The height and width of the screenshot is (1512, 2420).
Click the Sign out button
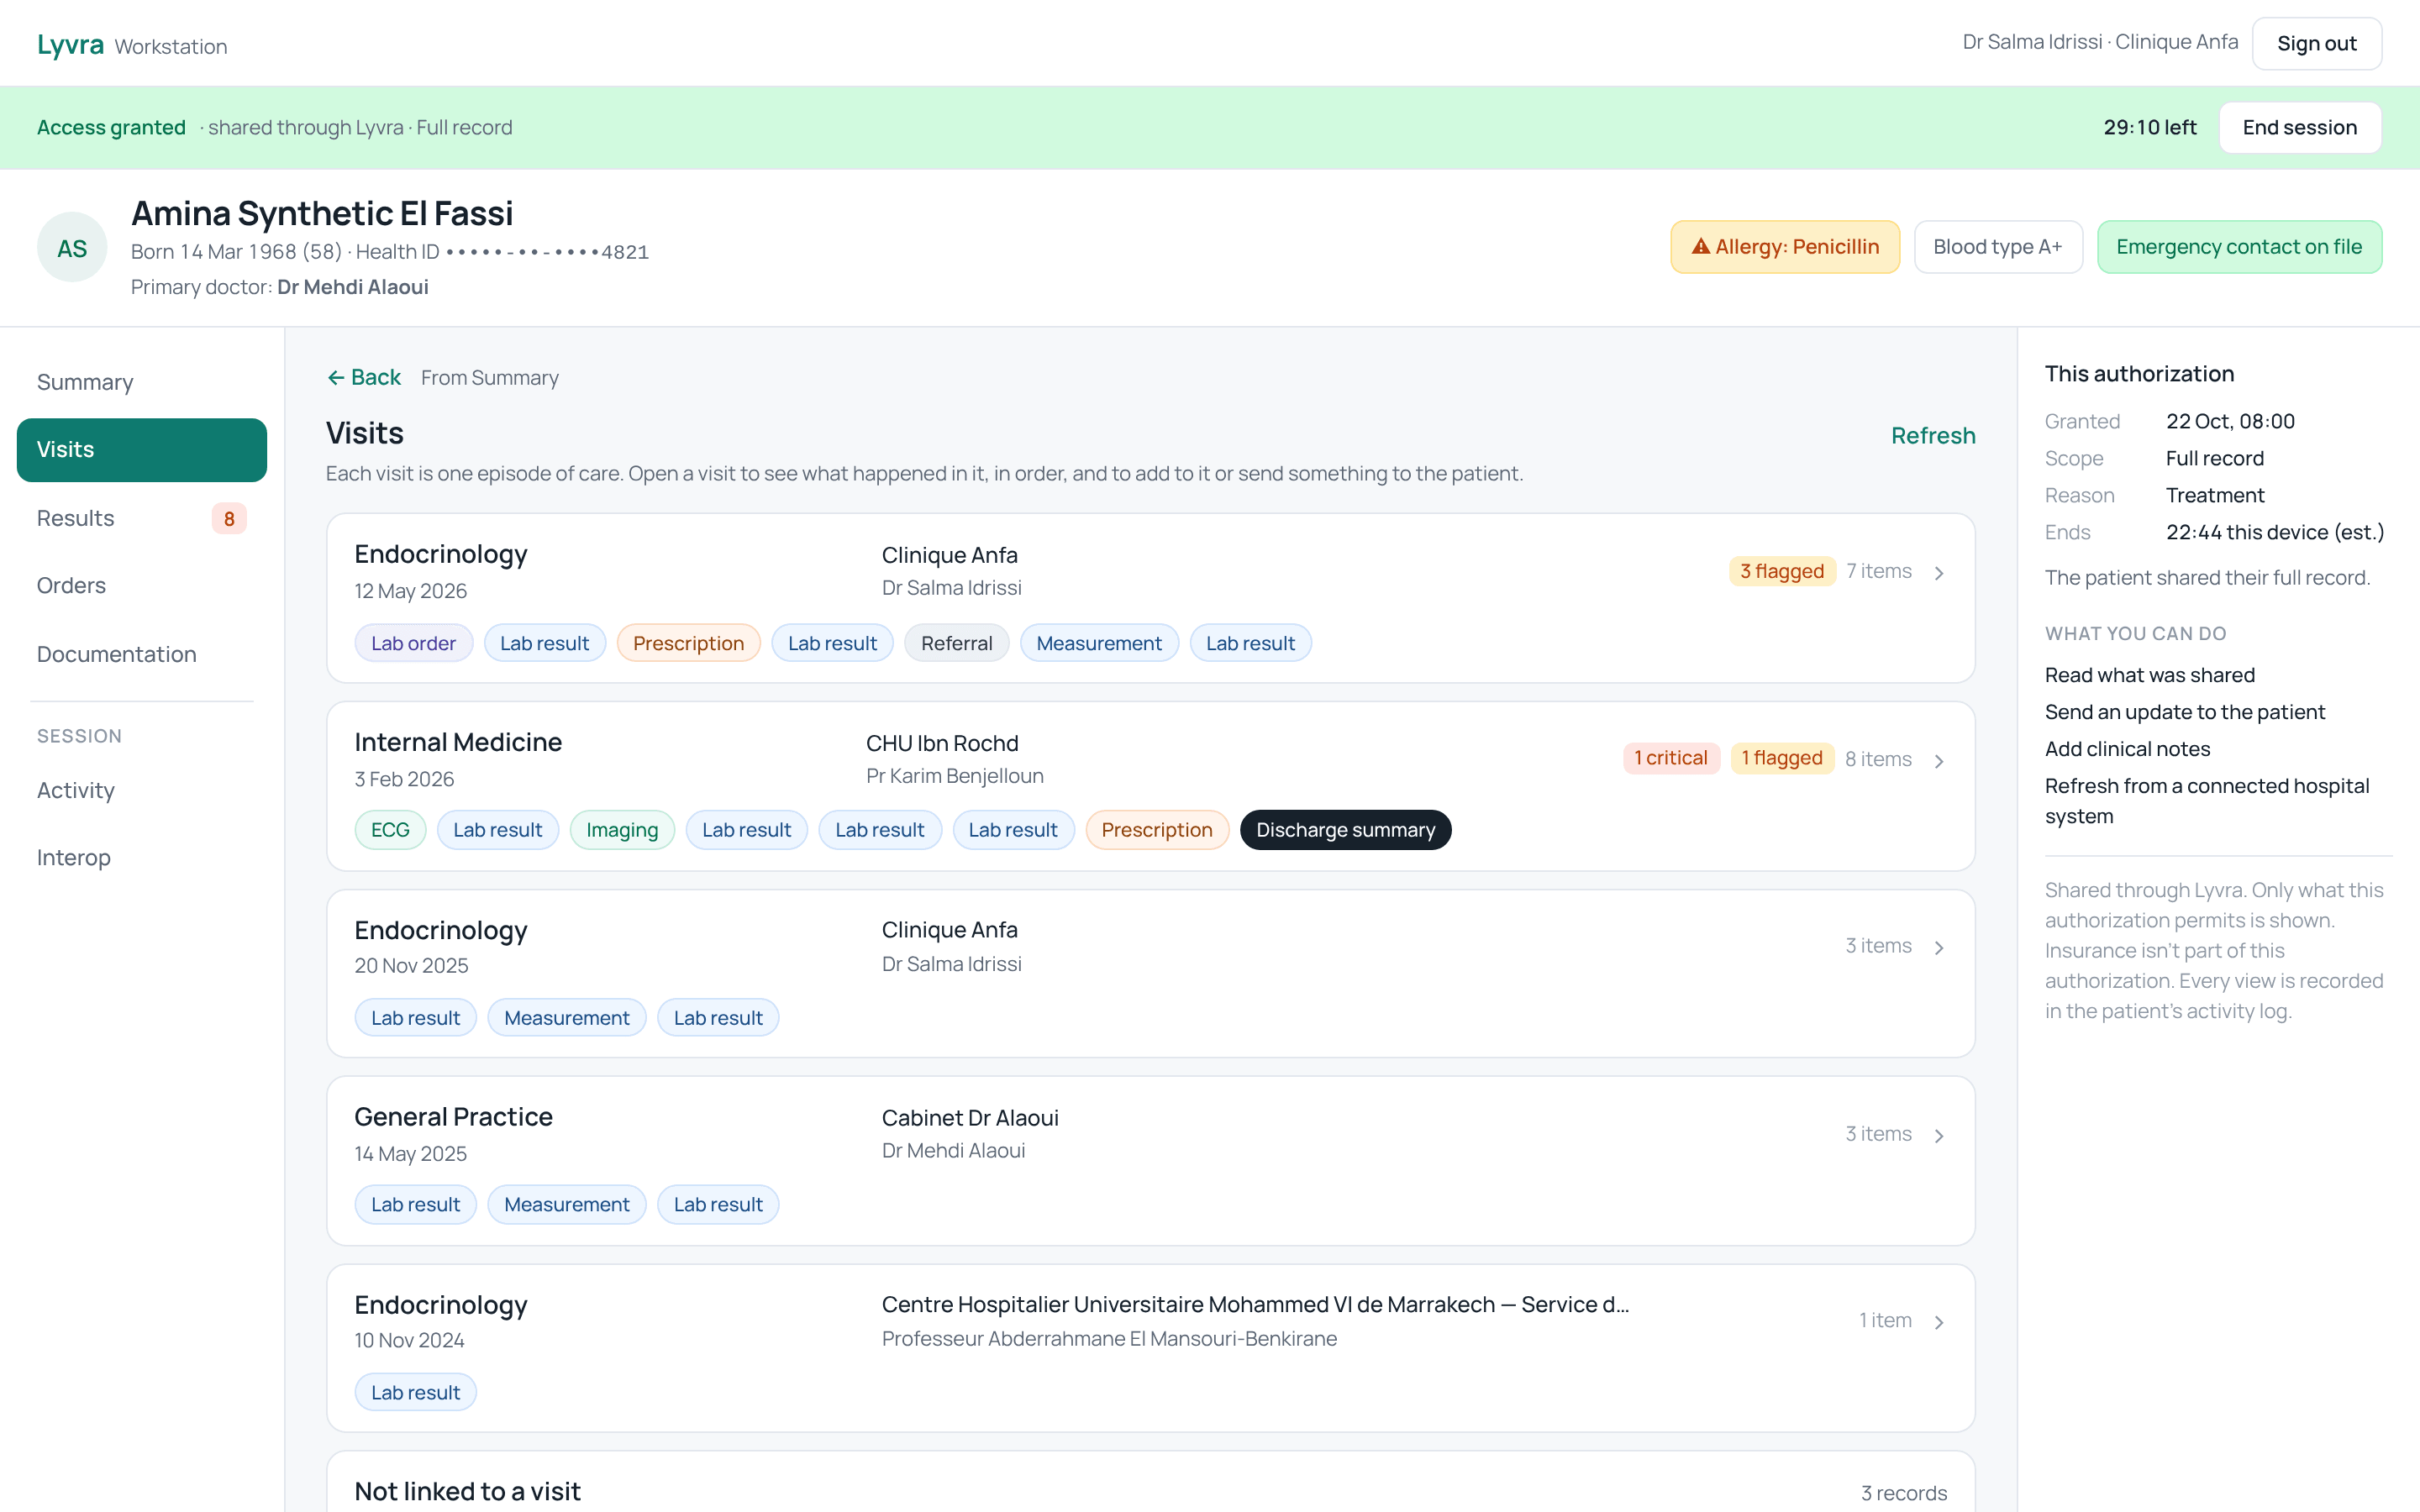(x=2316, y=43)
